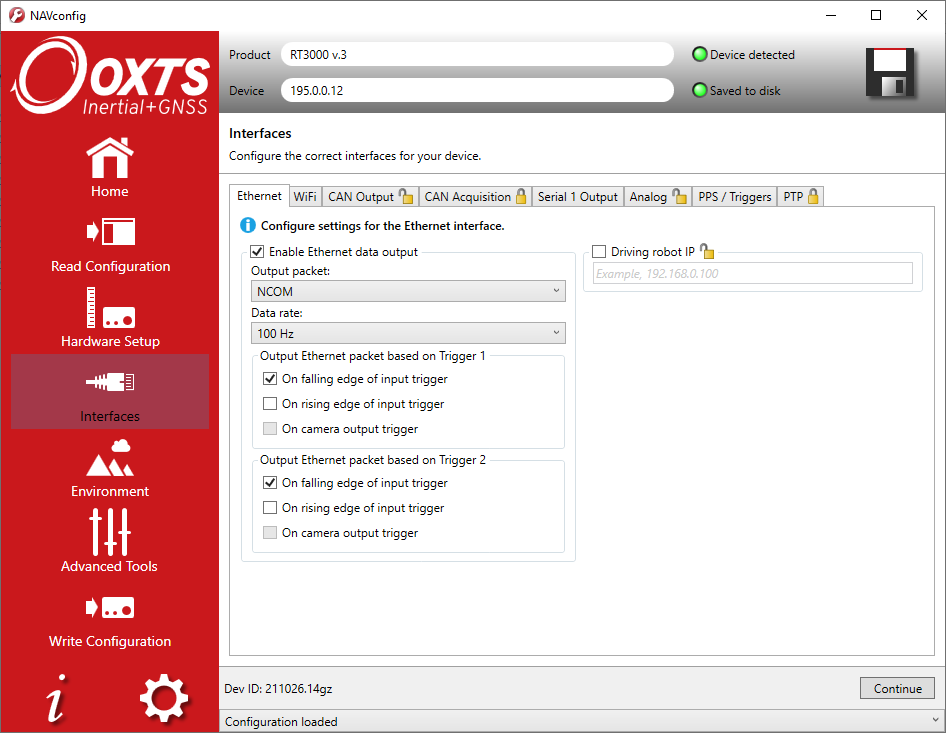Open the settings gear icon

163,697
